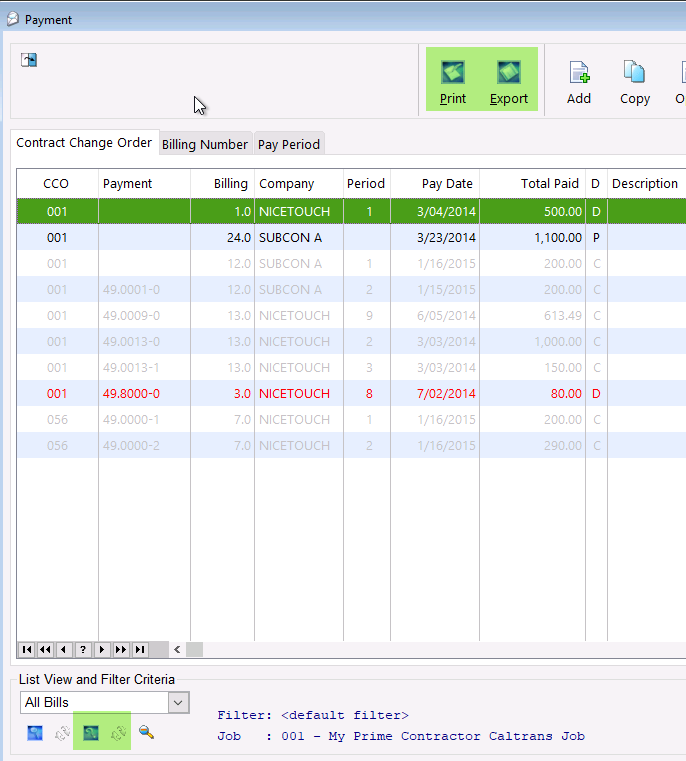Screen dimensions: 686x761
Task: Open the All Bills dropdown arrow
Action: (178, 703)
